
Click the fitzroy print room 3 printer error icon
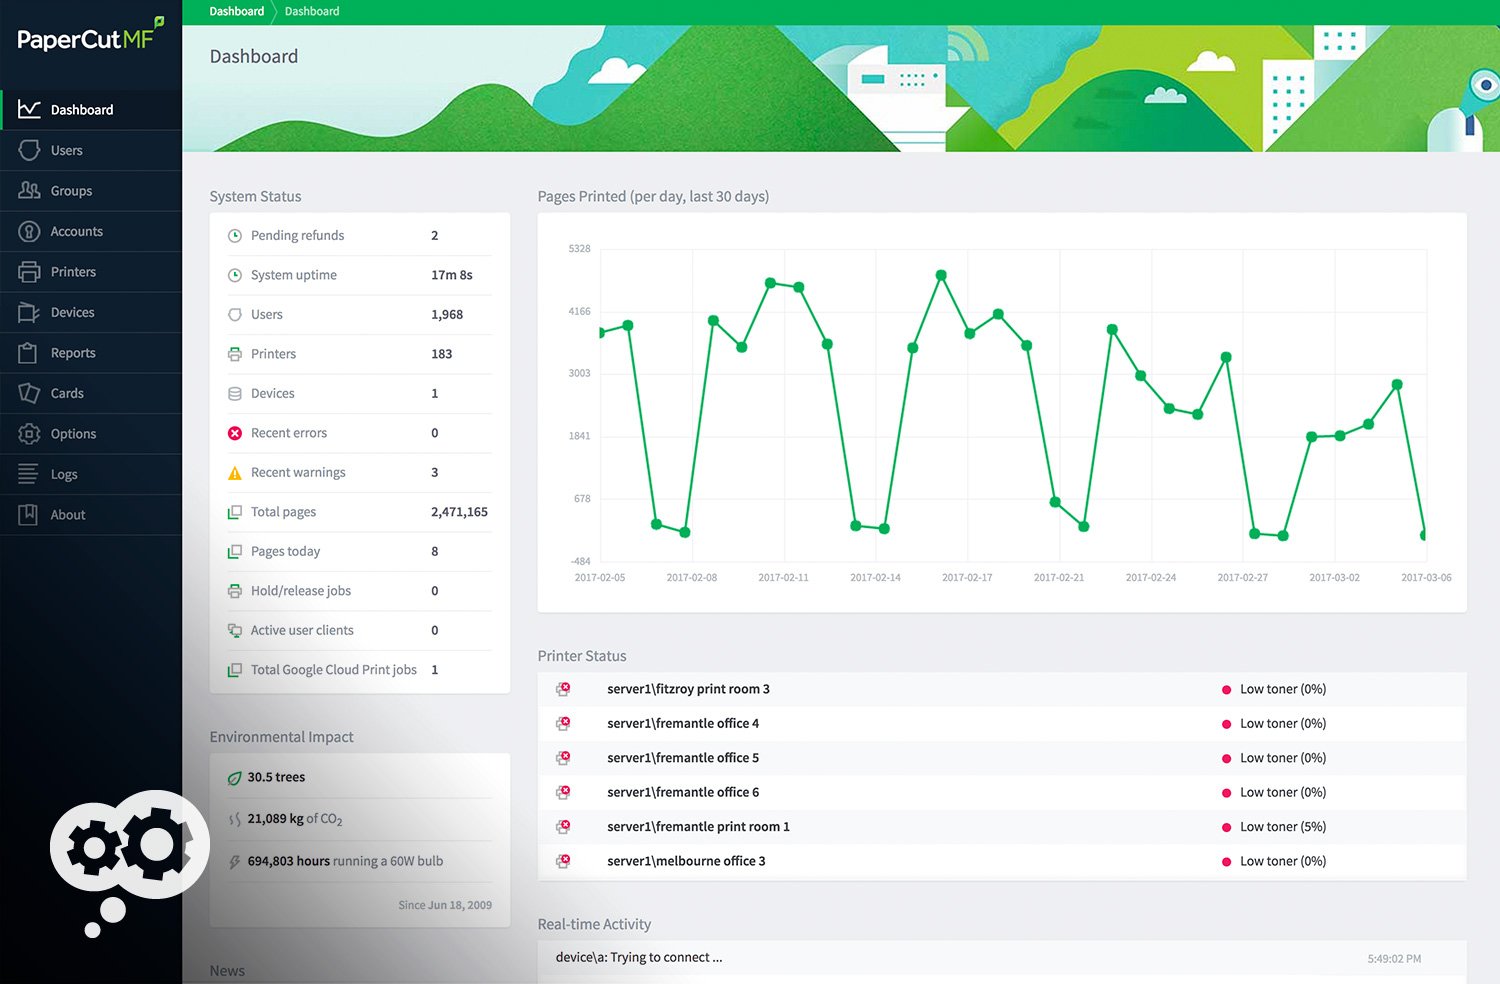pyautogui.click(x=563, y=689)
